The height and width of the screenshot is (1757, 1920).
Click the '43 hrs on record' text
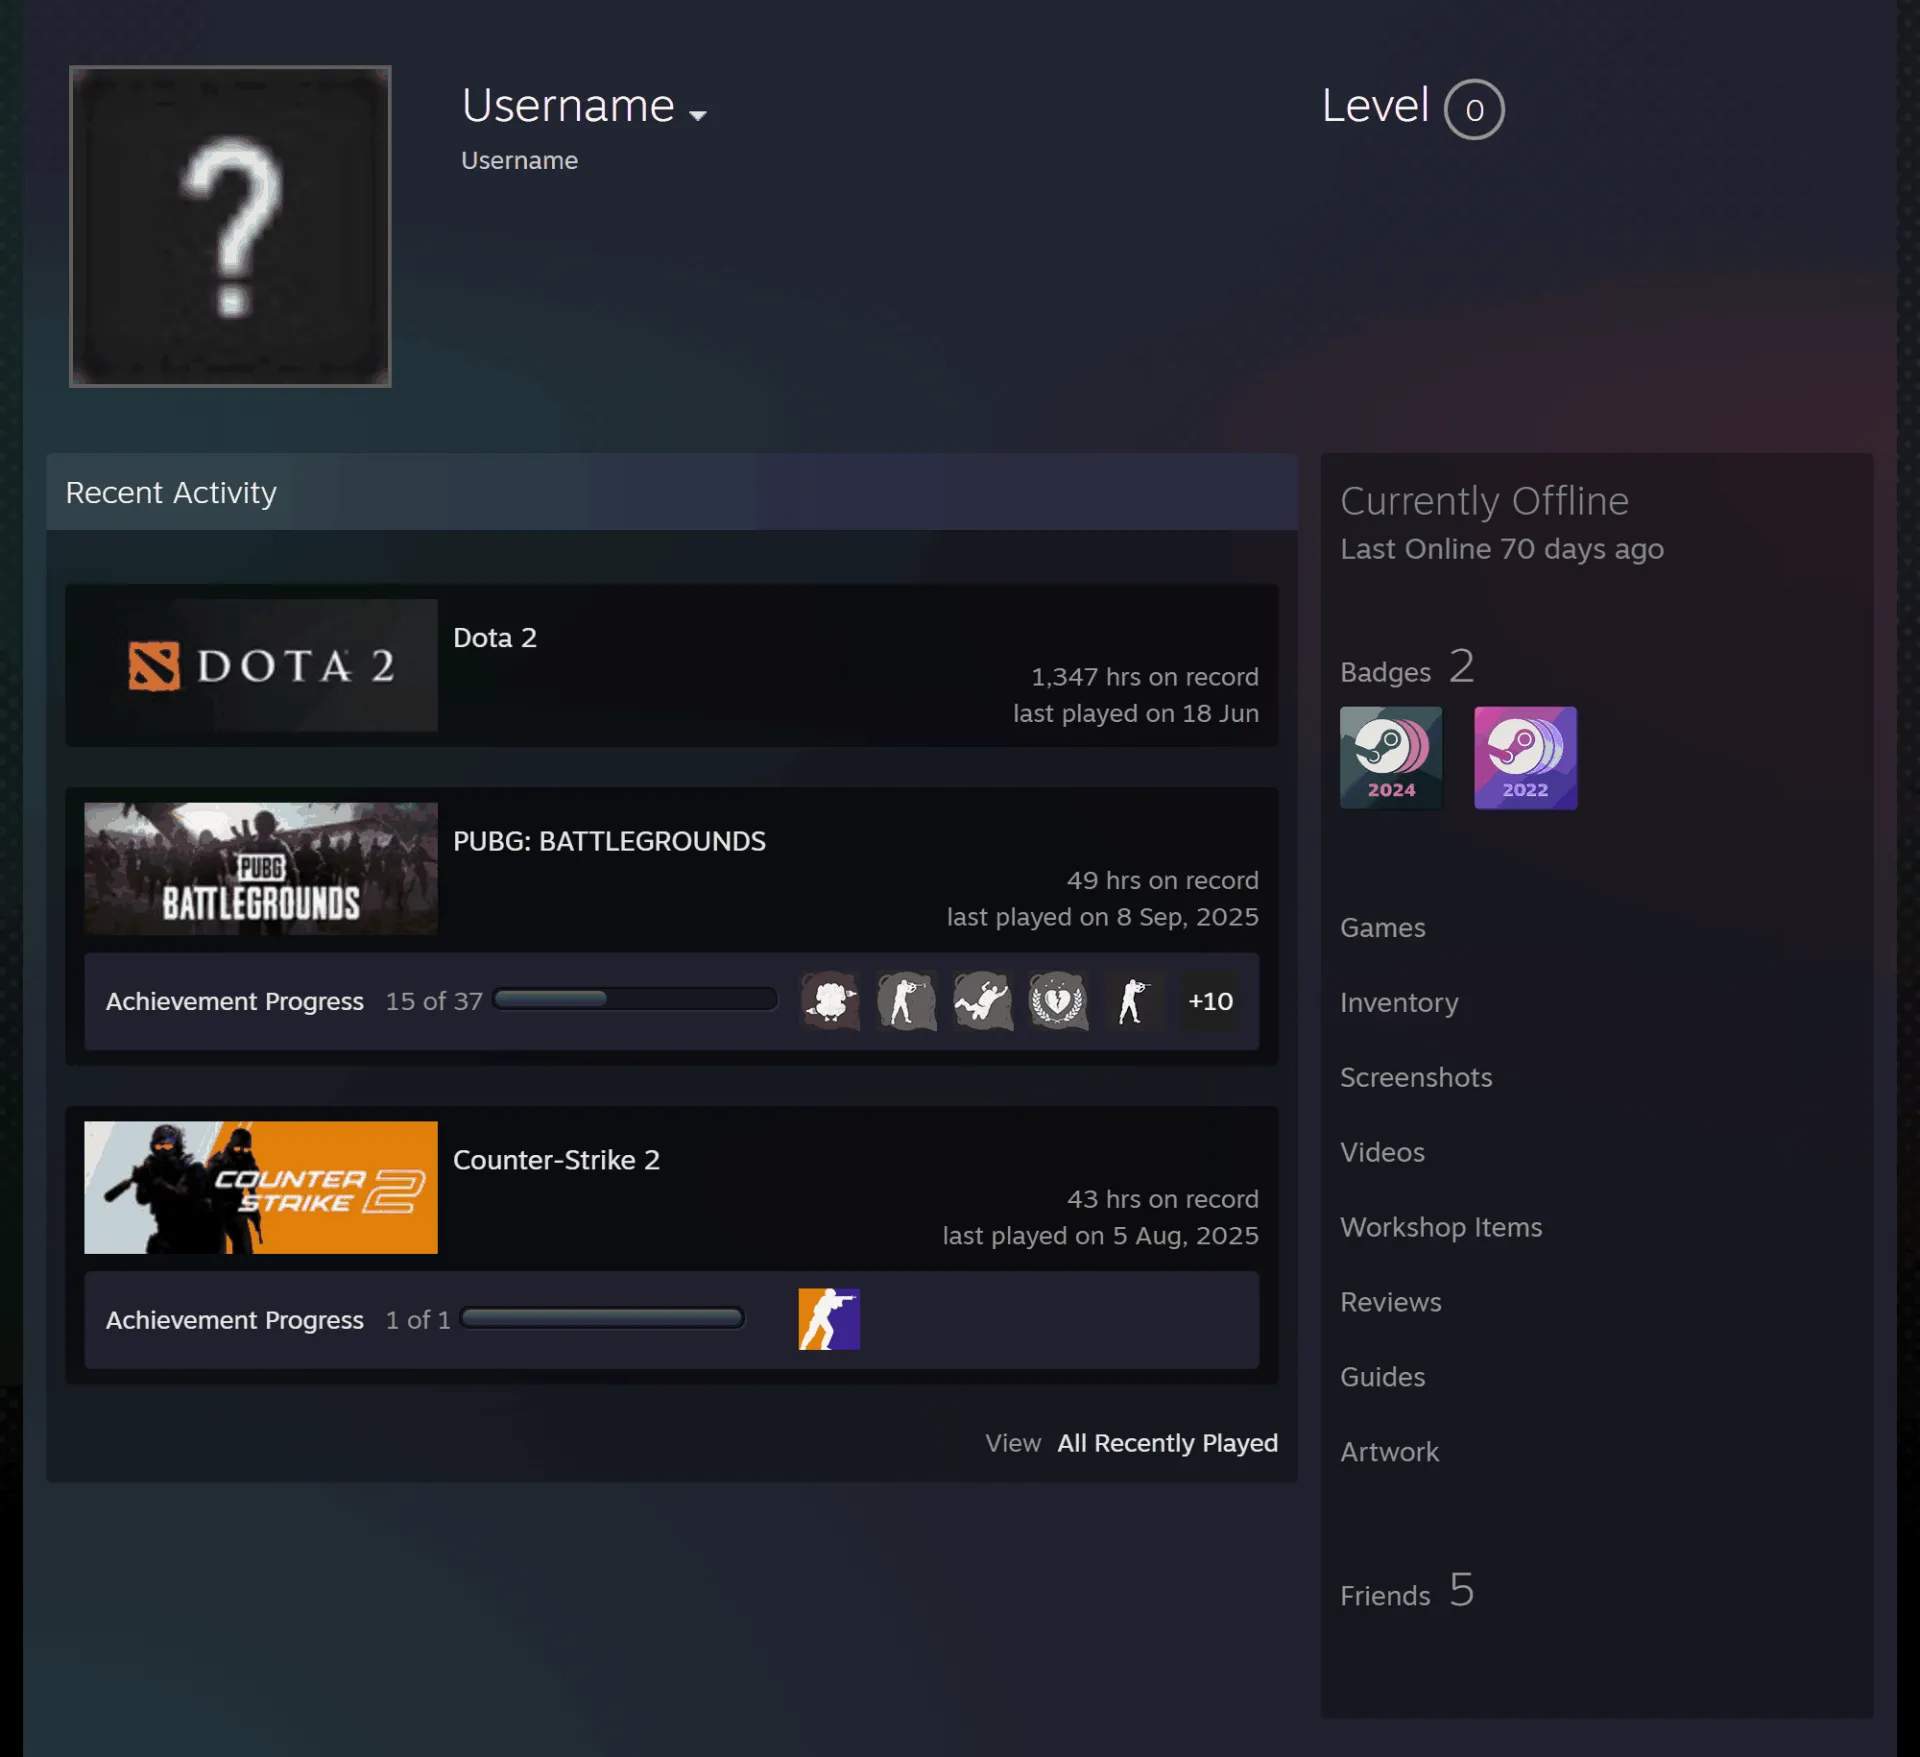1162,1199
